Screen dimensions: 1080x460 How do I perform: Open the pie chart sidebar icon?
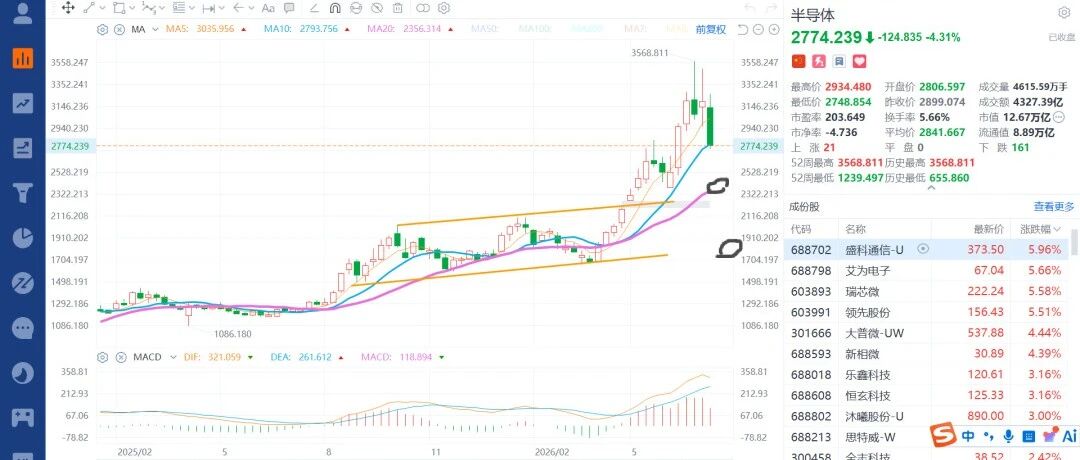click(23, 238)
